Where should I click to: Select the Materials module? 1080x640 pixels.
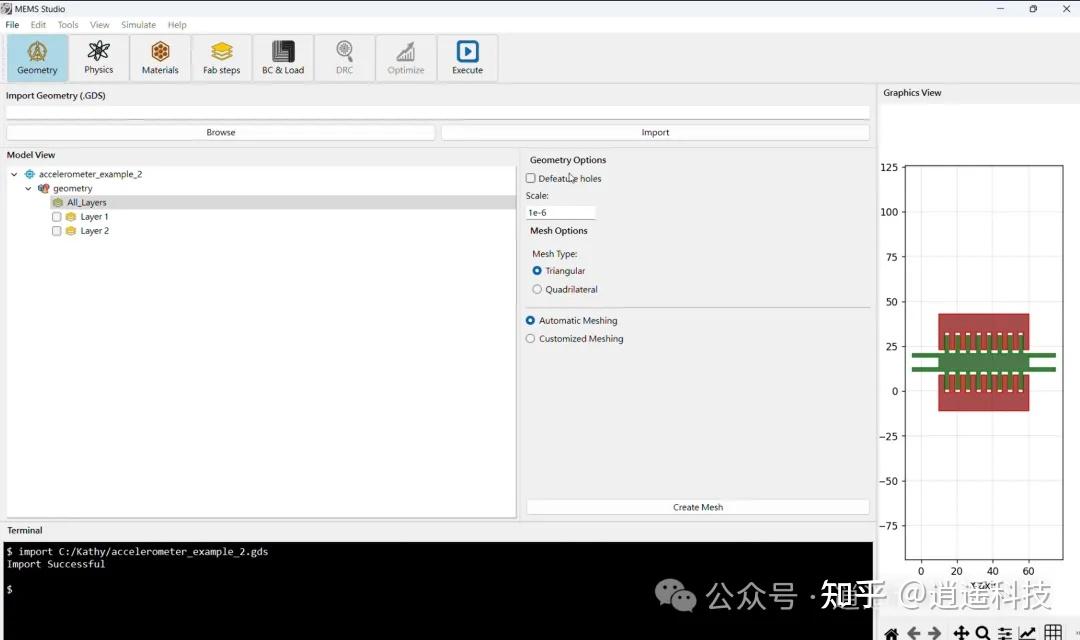160,57
